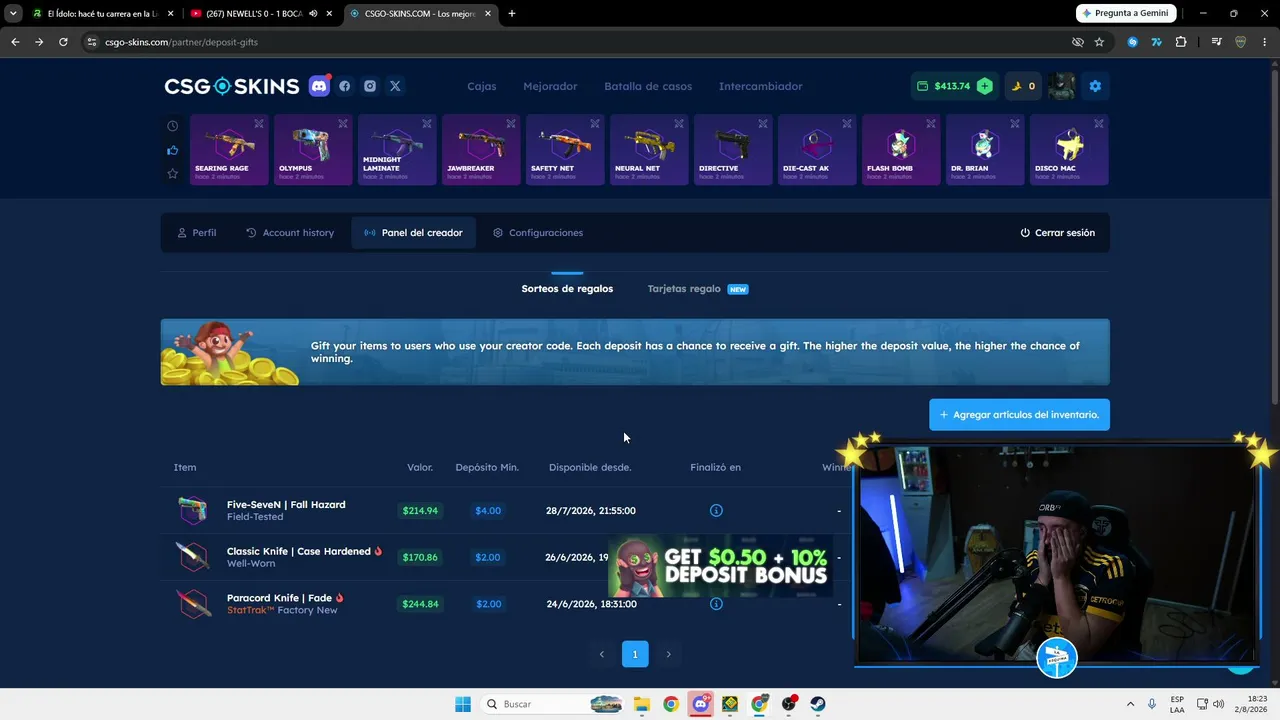Click the user avatar in the header
This screenshot has width=1280, height=720.
(x=1061, y=86)
